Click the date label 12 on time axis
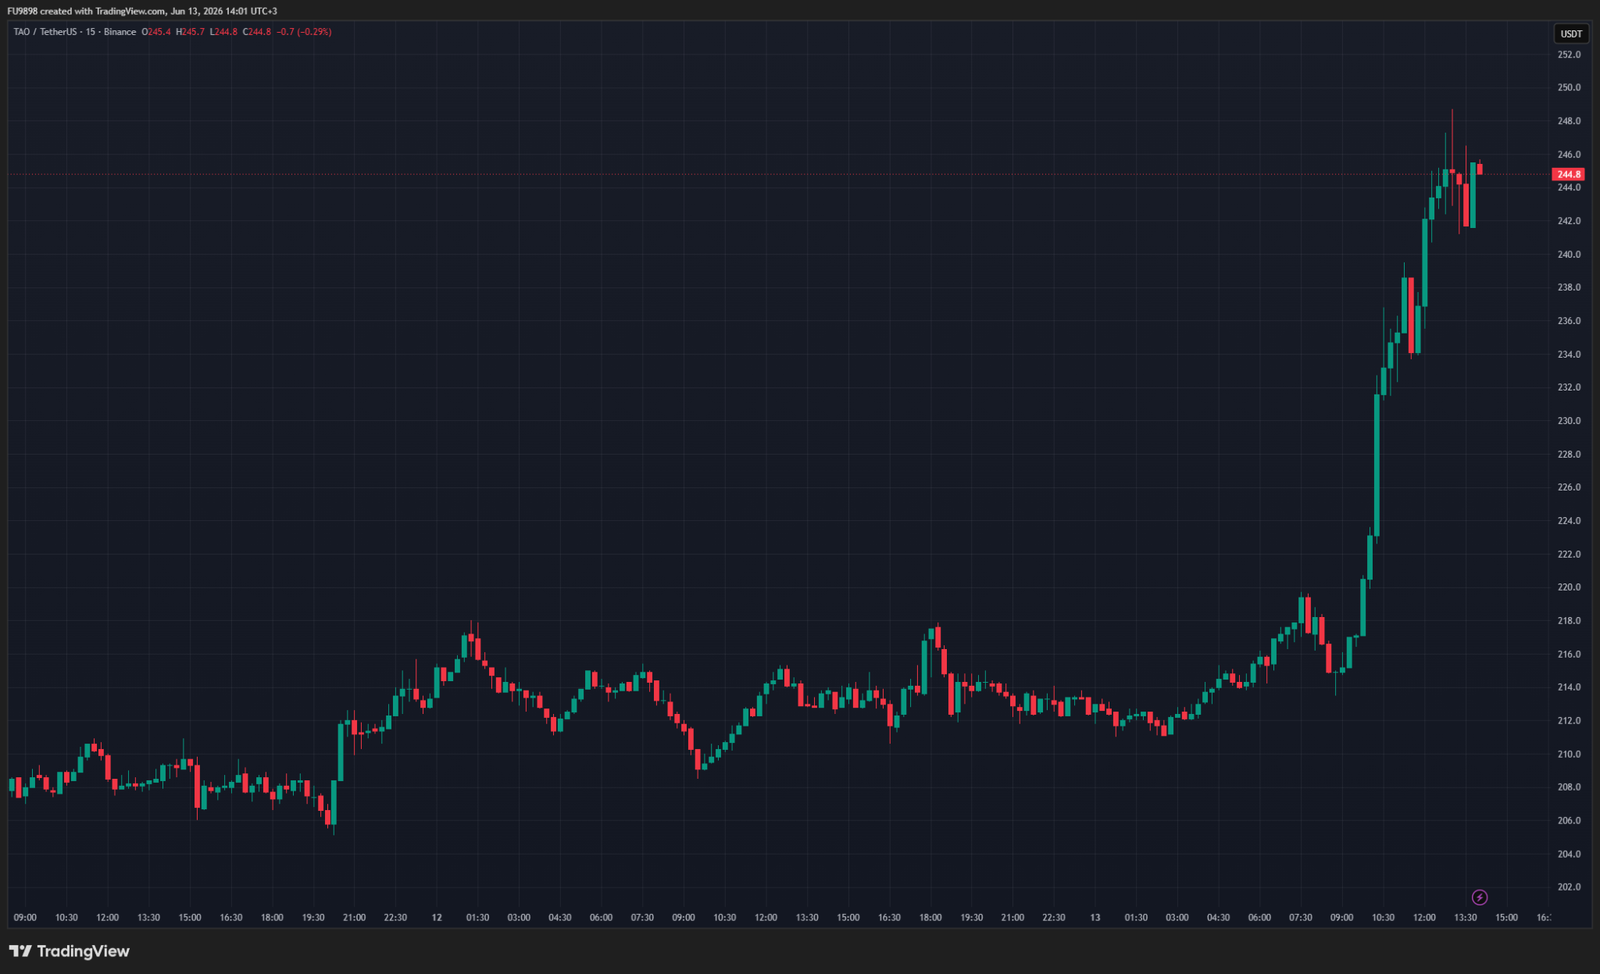Screen dimensions: 1600x974 [437, 917]
